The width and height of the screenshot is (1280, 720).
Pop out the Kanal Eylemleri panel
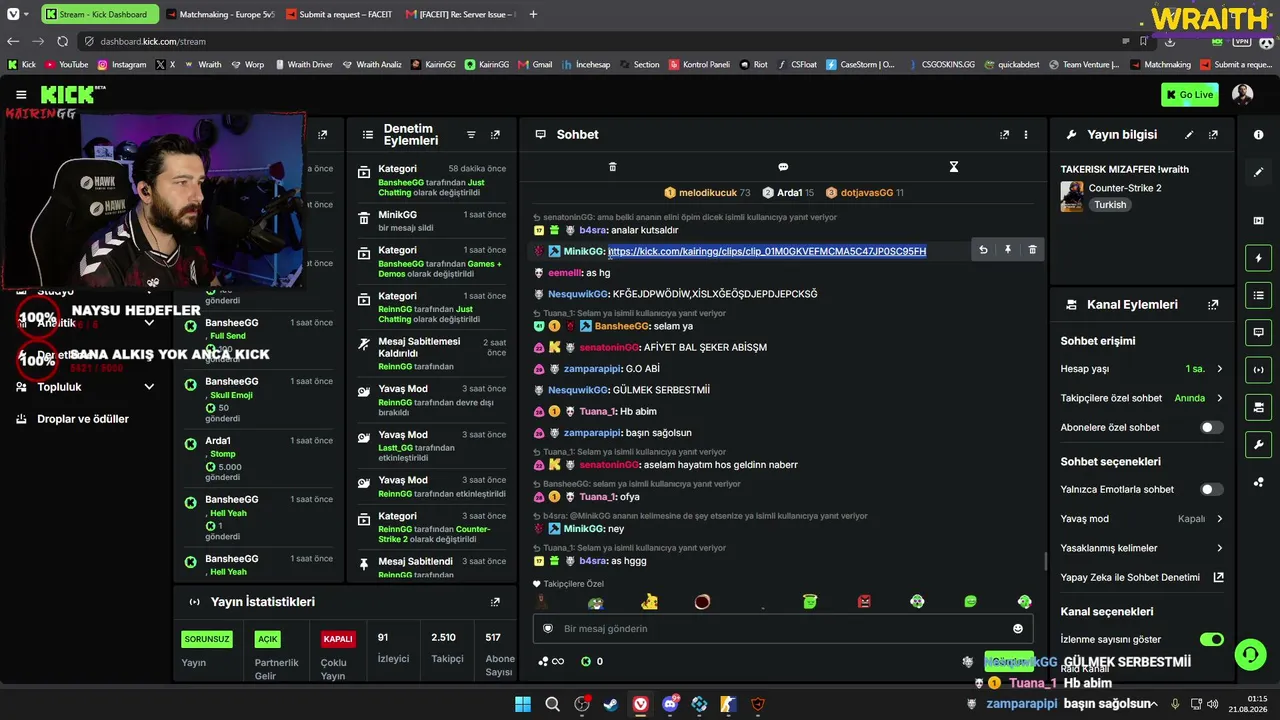1213,305
